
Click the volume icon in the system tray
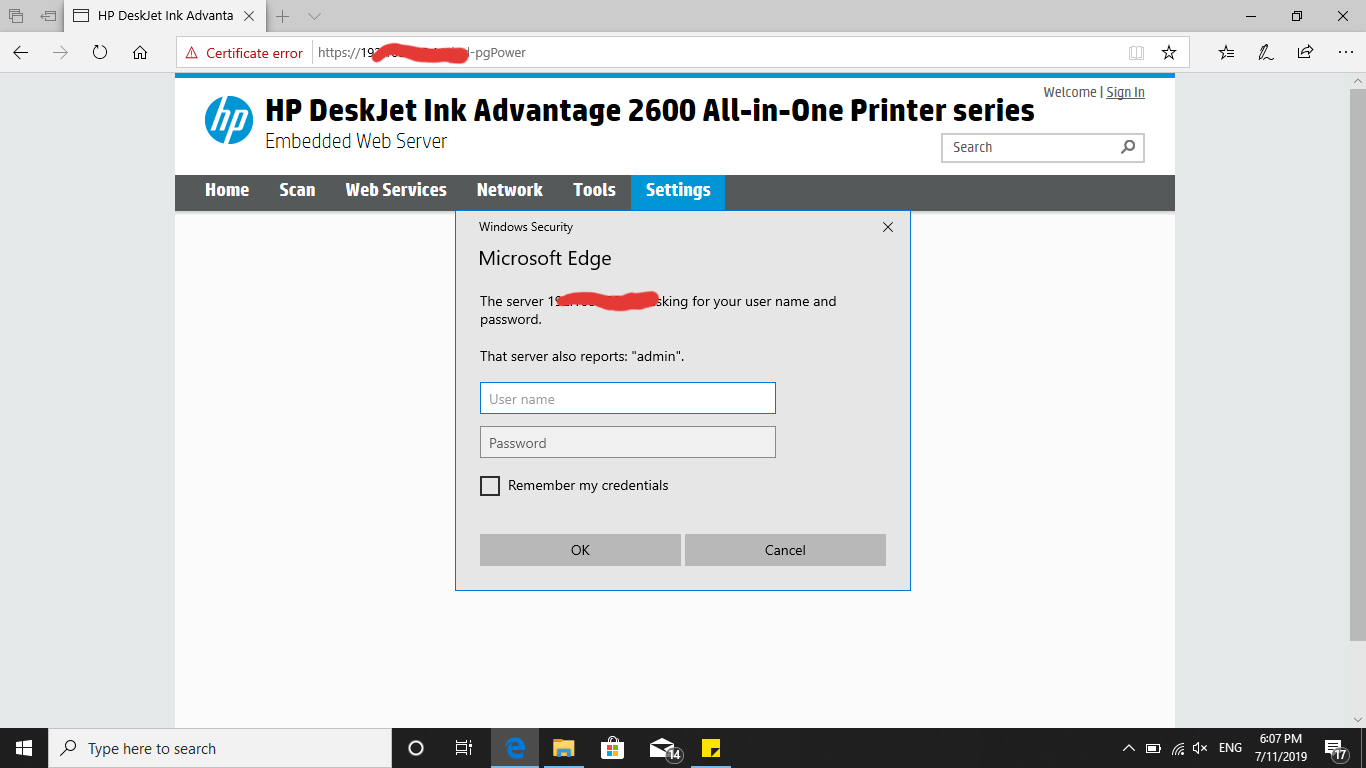coord(1199,747)
